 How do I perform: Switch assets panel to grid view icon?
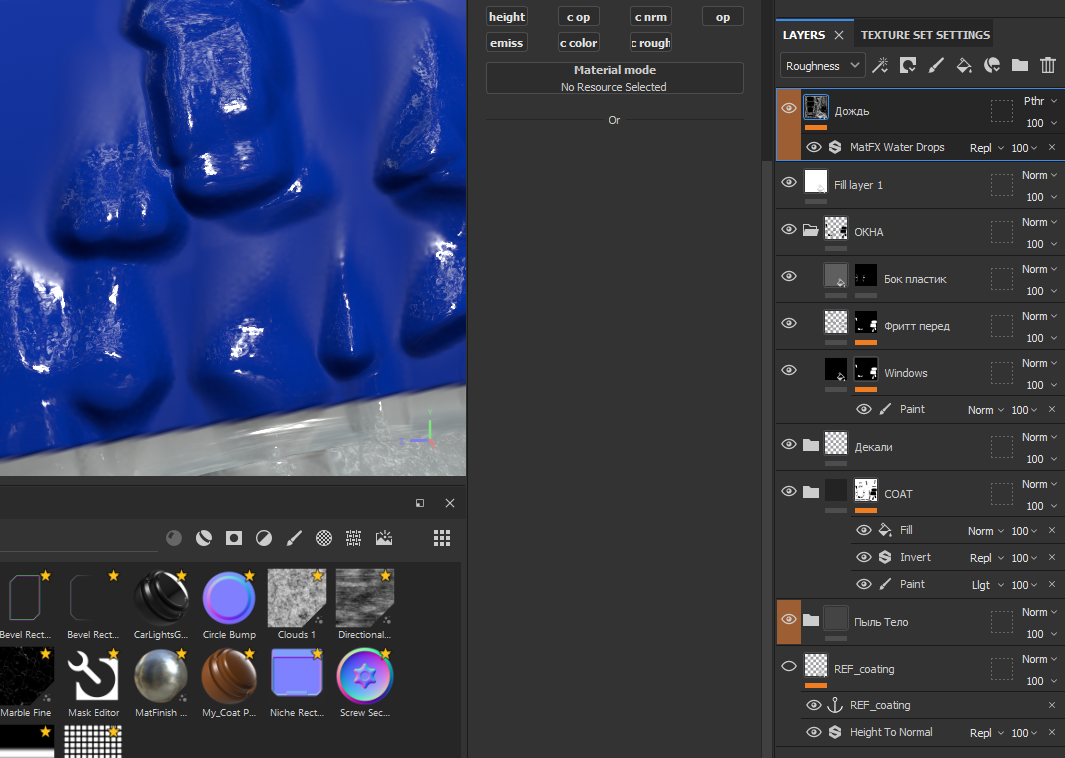click(442, 538)
